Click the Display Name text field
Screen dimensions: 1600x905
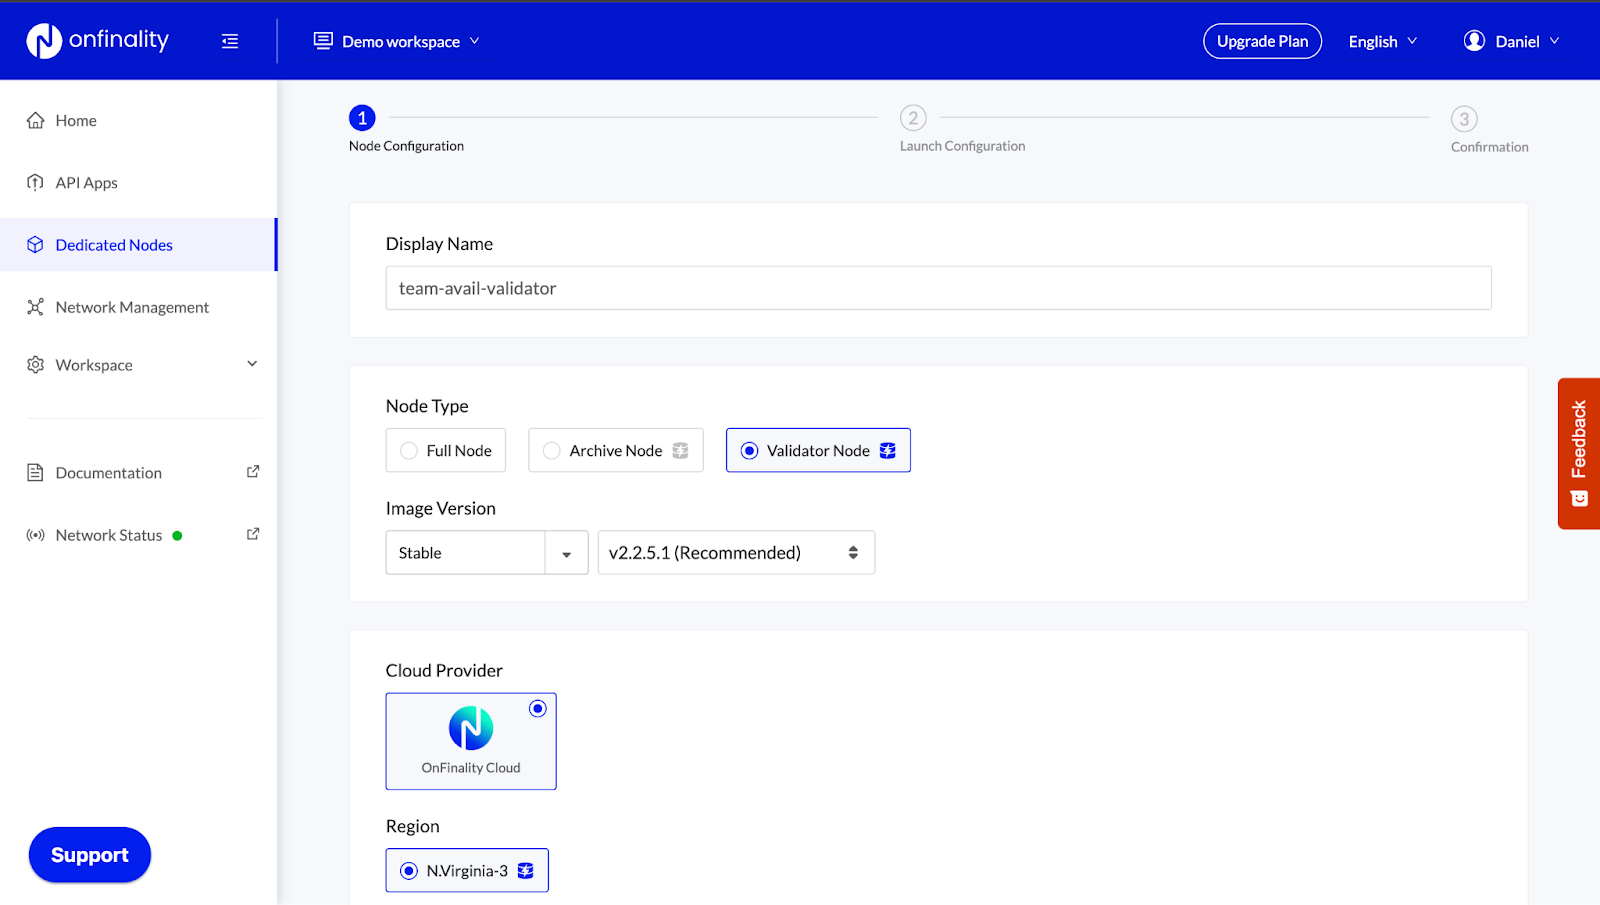click(x=938, y=288)
